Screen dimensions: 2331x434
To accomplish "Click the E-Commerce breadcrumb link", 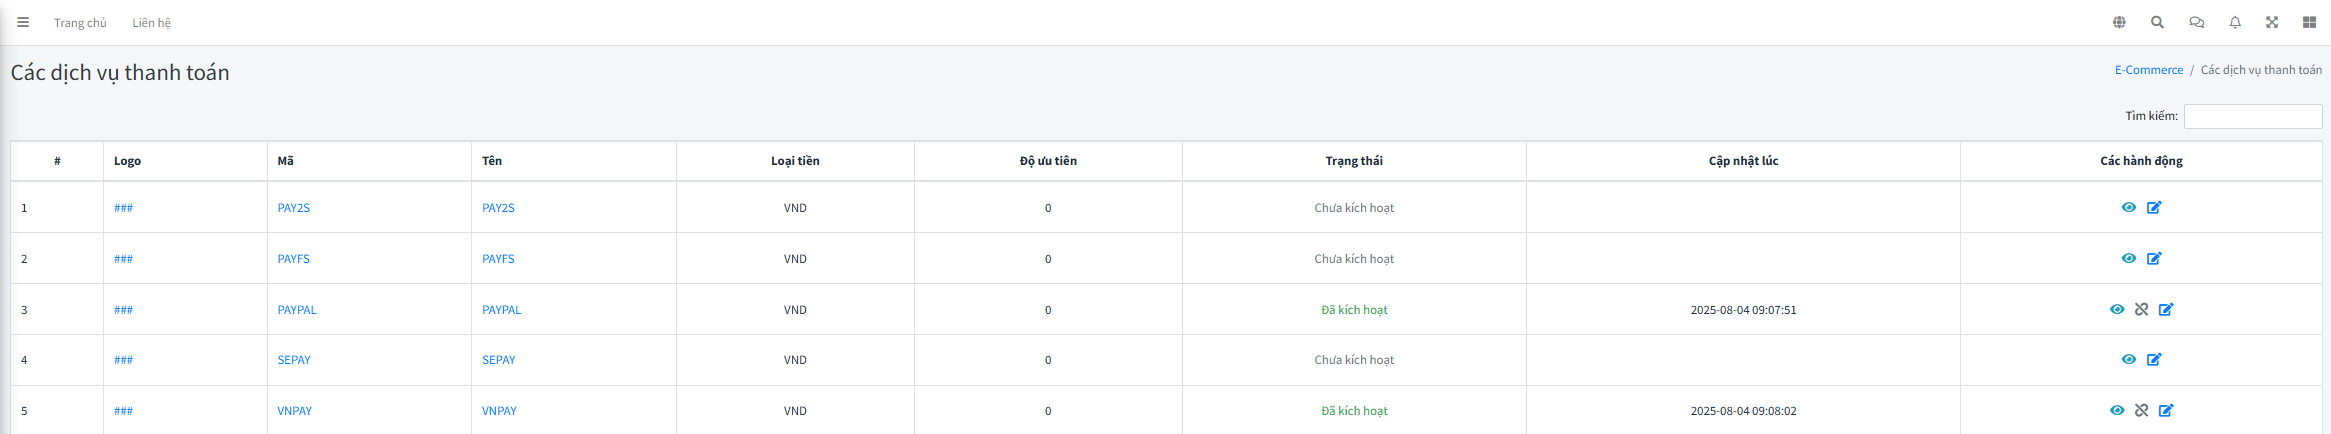I will (2148, 70).
